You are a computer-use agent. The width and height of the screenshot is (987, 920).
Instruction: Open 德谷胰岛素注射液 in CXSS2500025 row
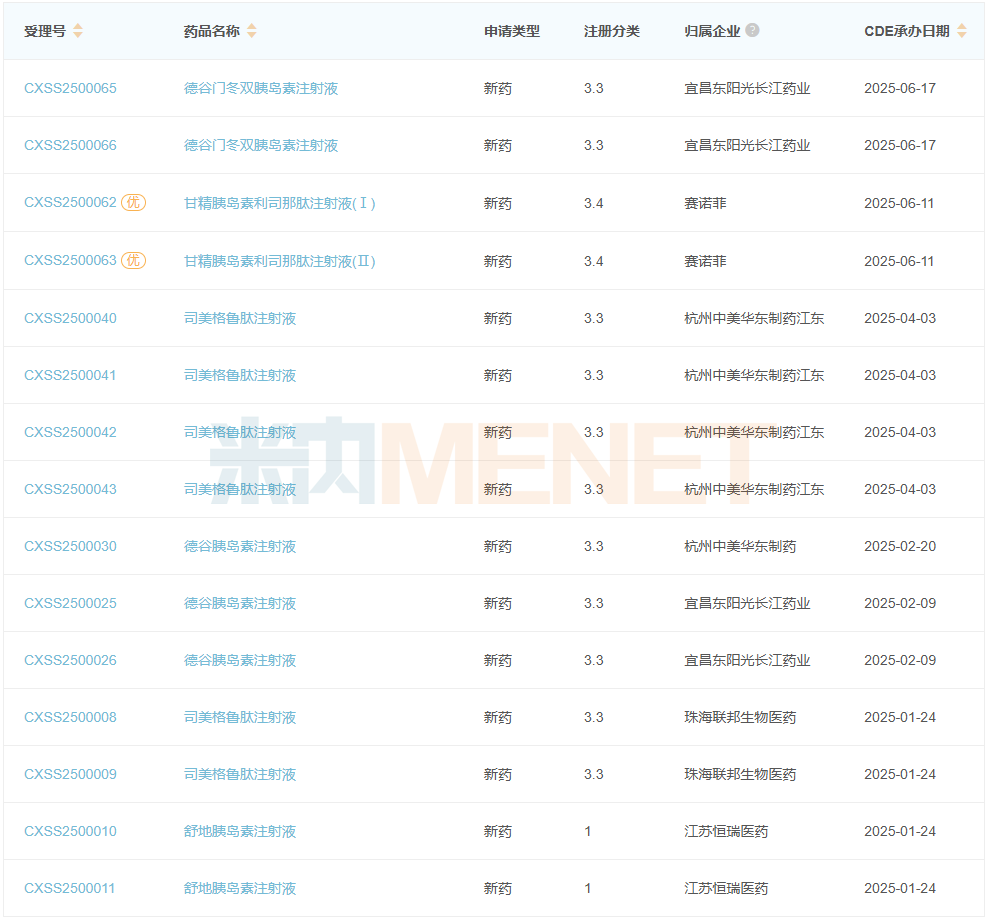tap(240, 603)
